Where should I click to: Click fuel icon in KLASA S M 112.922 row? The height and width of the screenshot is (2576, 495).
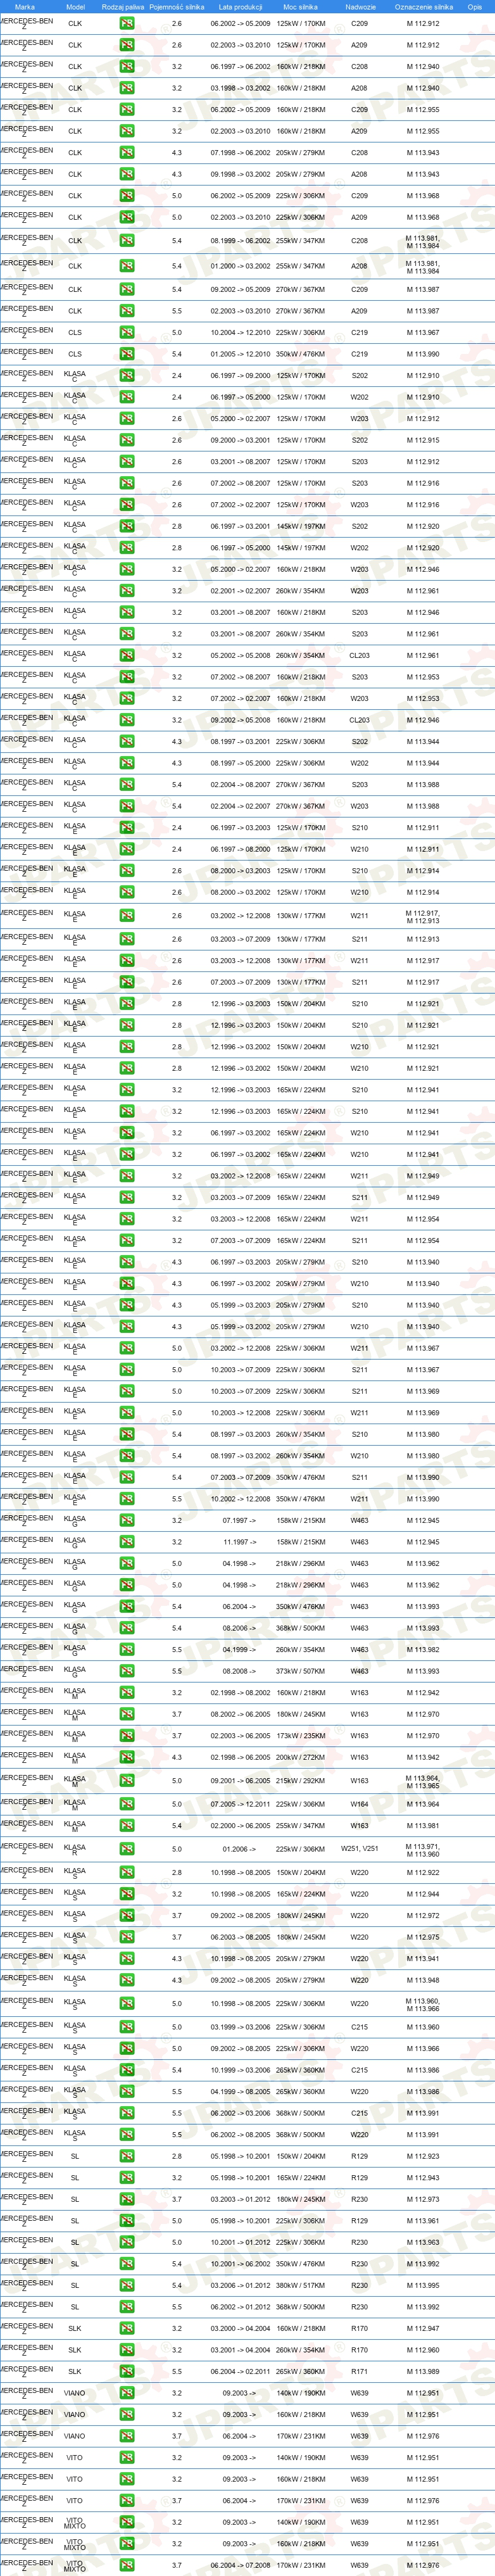127,1873
